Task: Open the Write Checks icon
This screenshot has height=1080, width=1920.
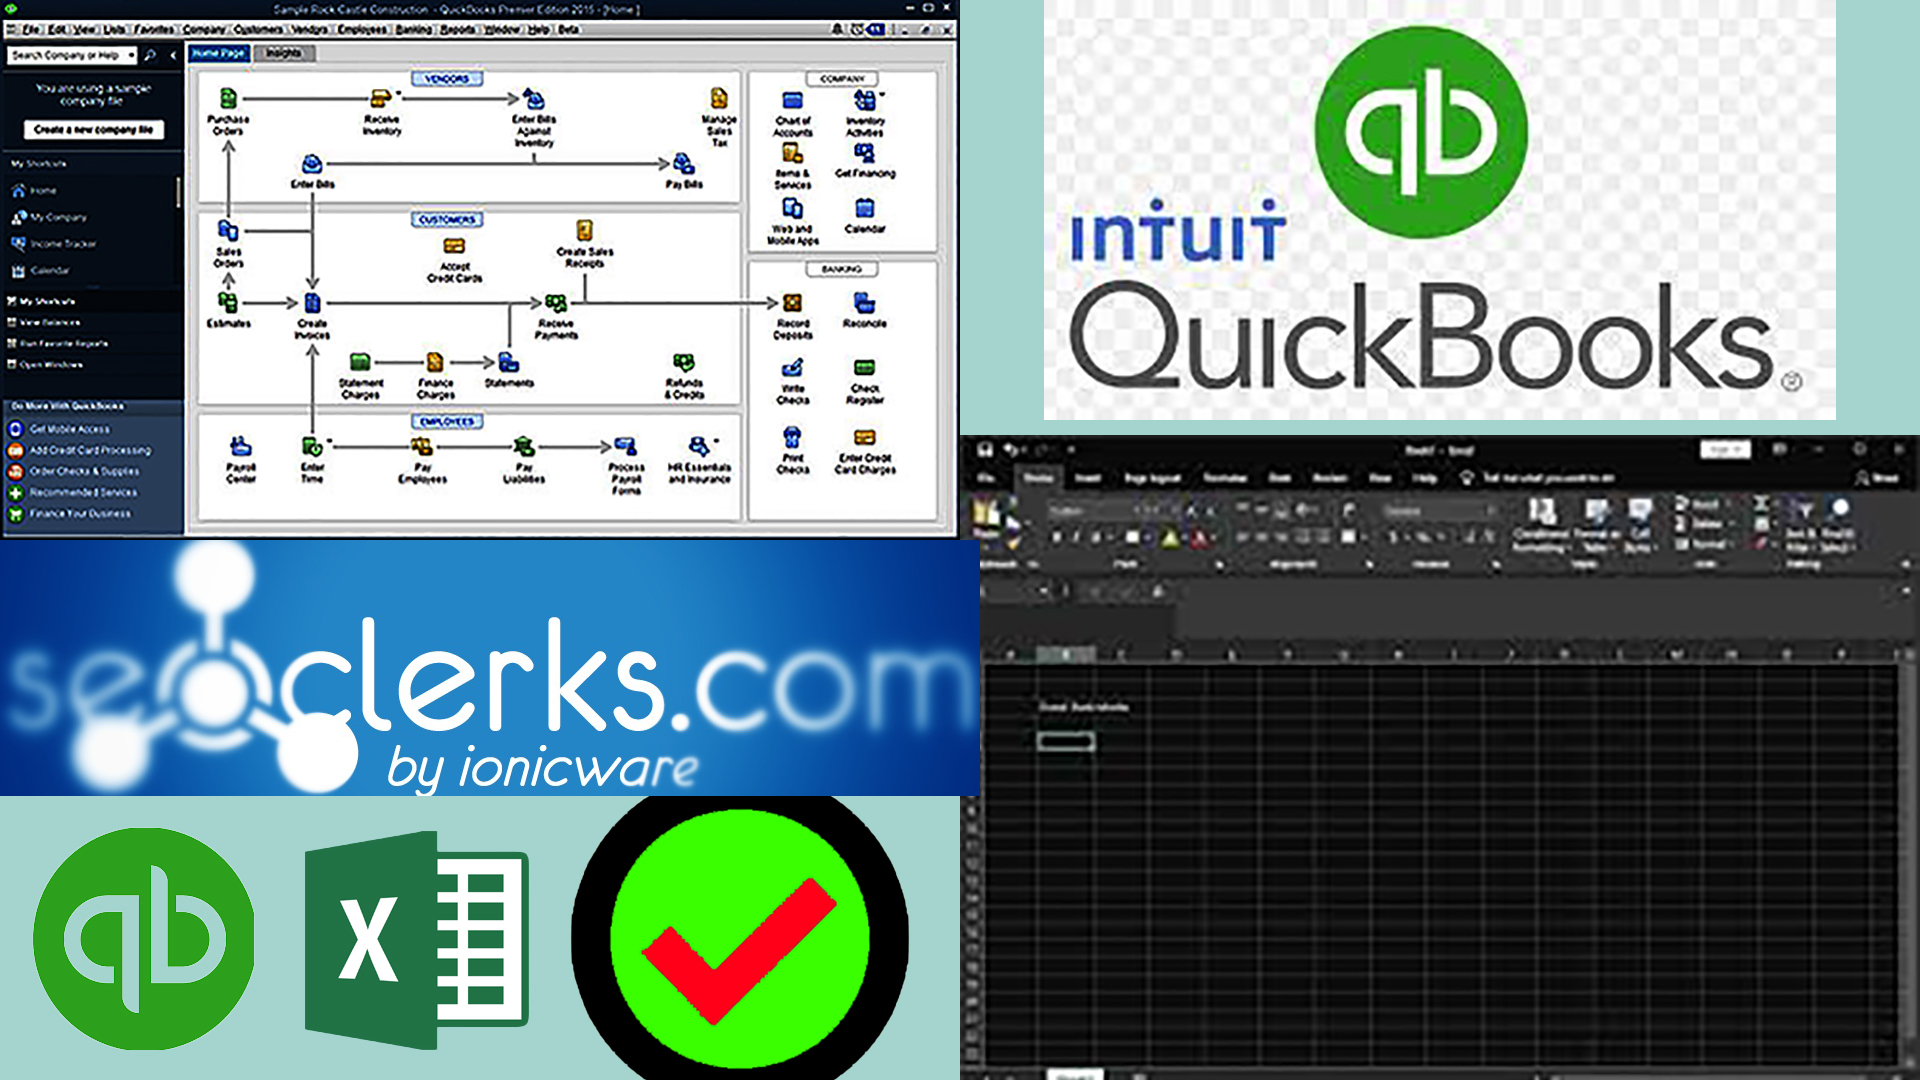Action: 792,368
